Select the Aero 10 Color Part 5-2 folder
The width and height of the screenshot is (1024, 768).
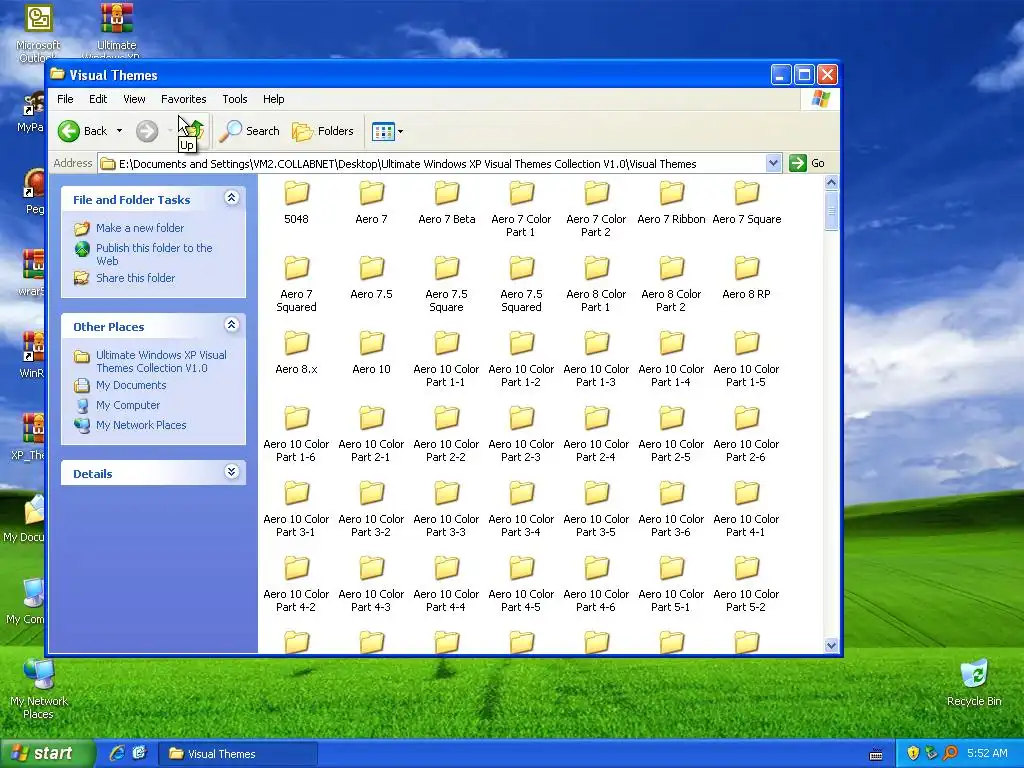tap(746, 584)
